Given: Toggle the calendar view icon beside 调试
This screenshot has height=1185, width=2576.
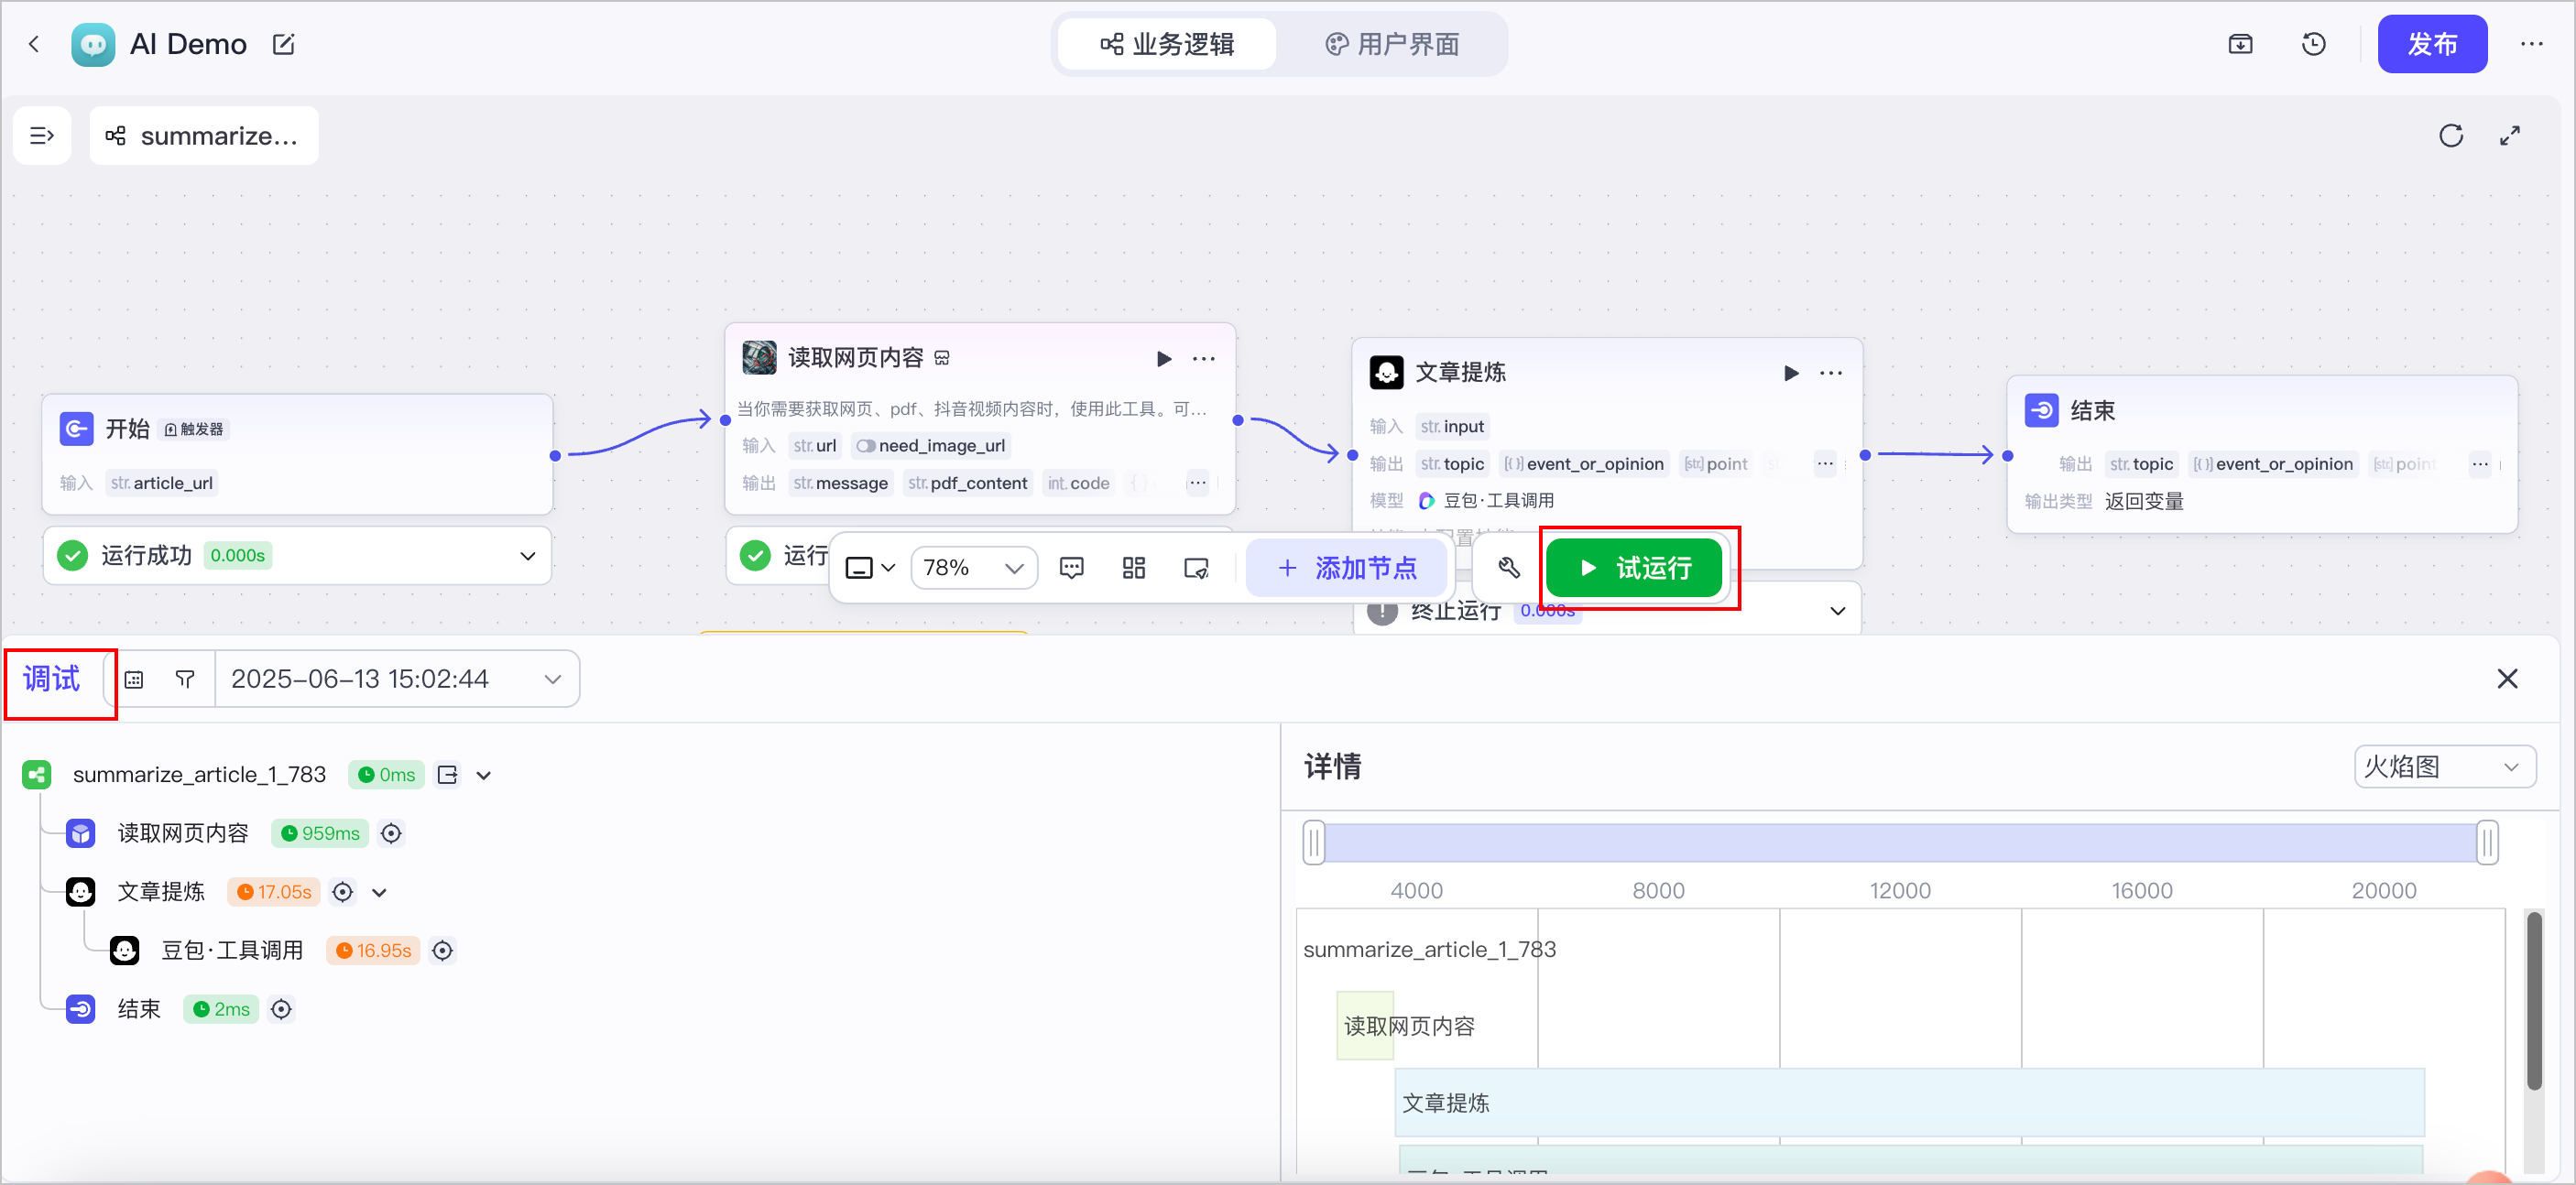Looking at the screenshot, I should [x=133, y=679].
